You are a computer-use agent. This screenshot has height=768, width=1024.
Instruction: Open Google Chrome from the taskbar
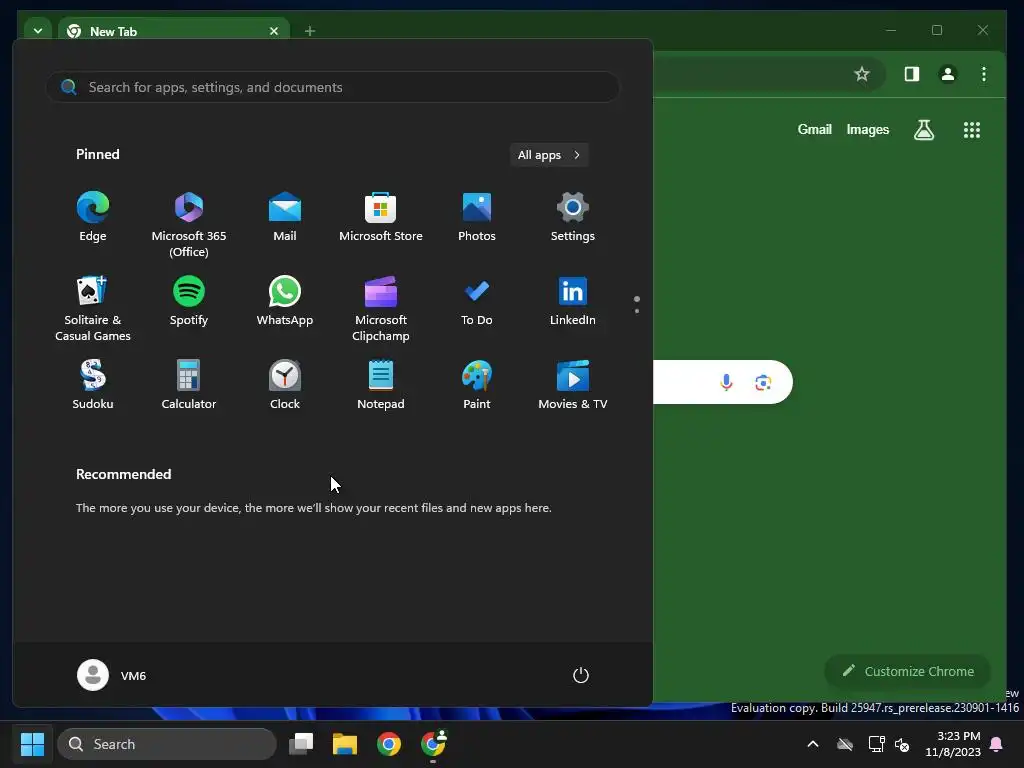point(389,744)
